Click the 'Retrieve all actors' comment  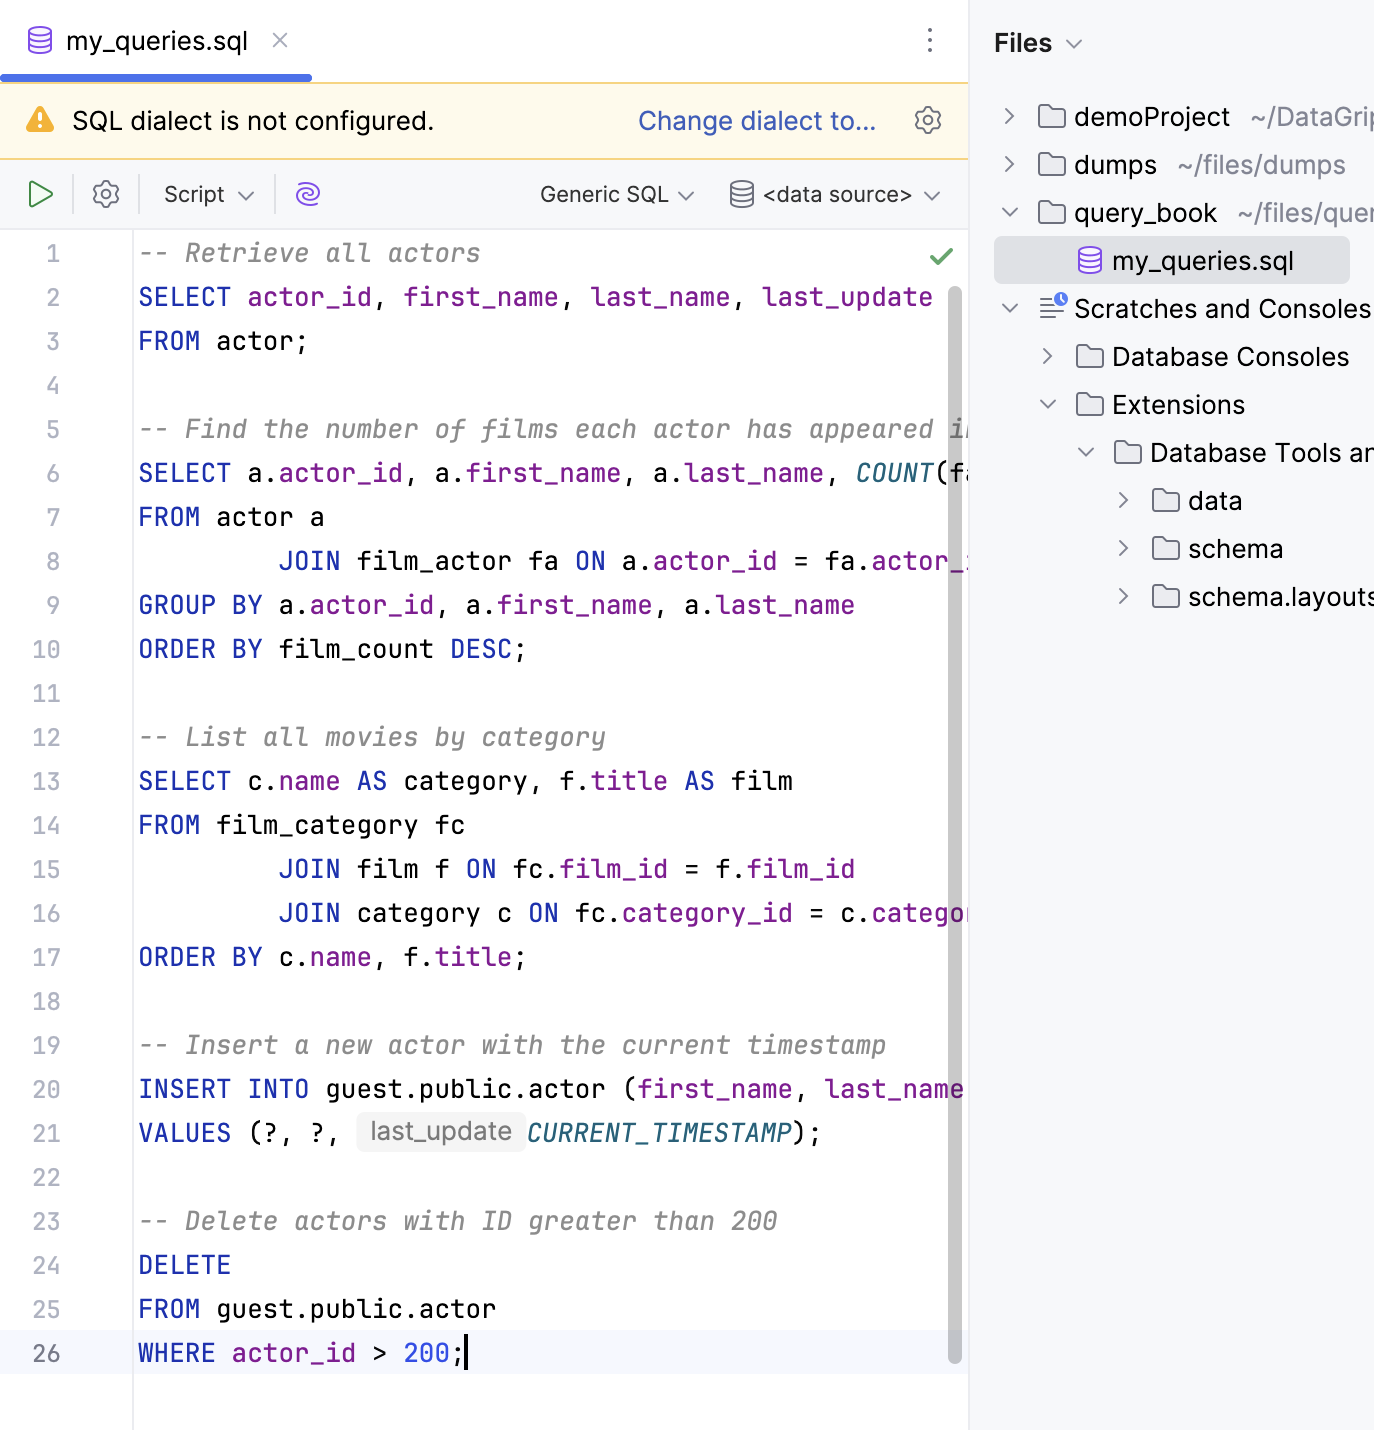click(x=310, y=253)
